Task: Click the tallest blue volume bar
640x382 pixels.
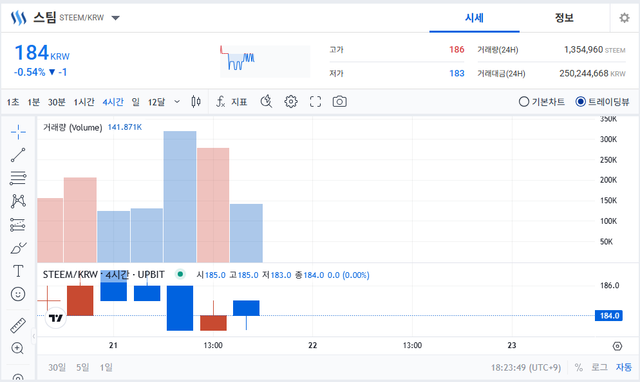Action: coord(180,197)
